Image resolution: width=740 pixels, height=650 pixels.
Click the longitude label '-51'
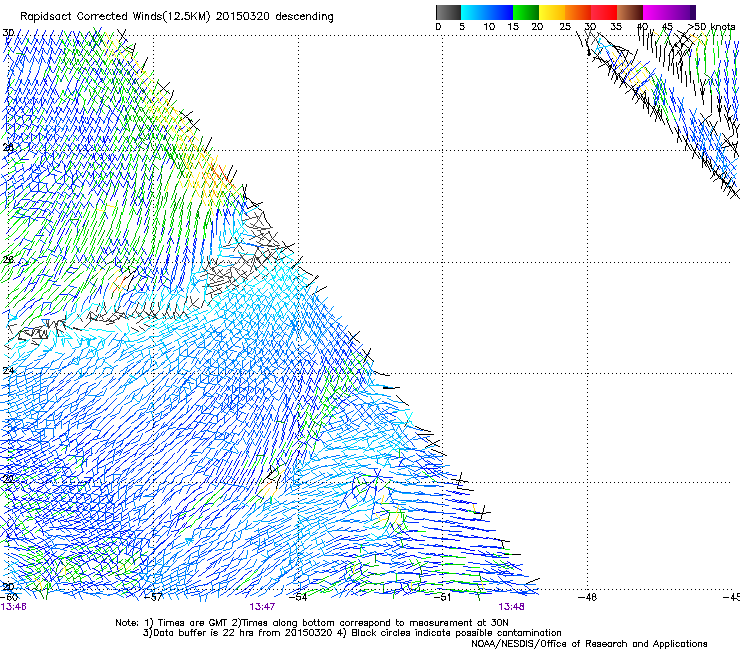[x=442, y=597]
